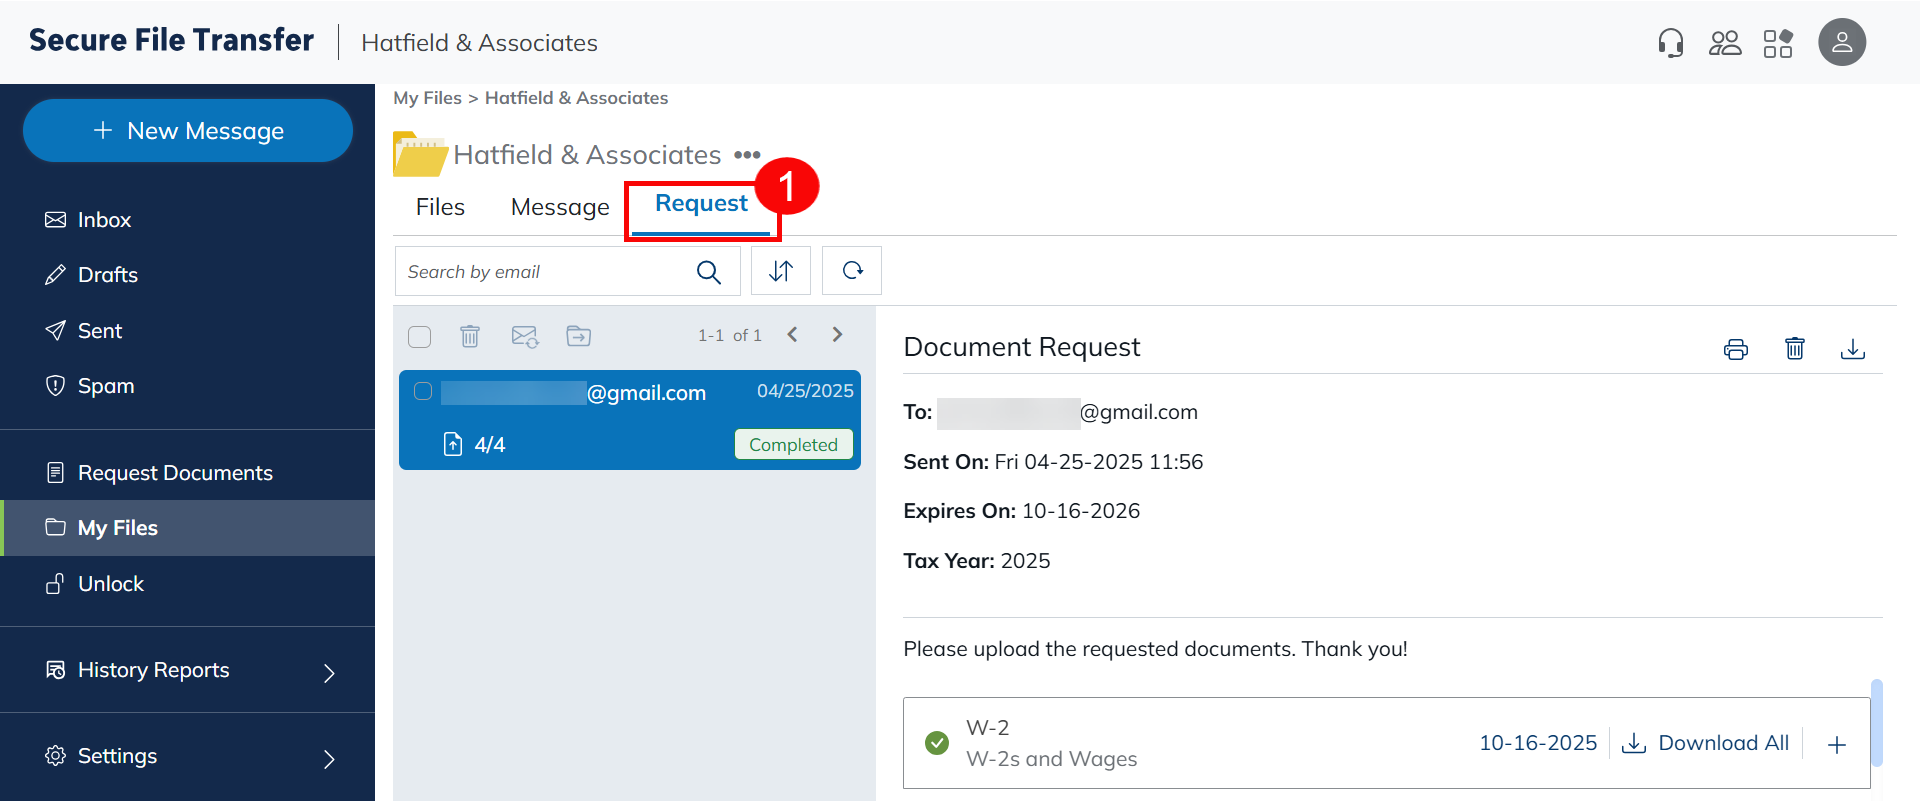Check the gmail.com request checkbox
Screen dimensions: 1920x801
click(x=423, y=391)
